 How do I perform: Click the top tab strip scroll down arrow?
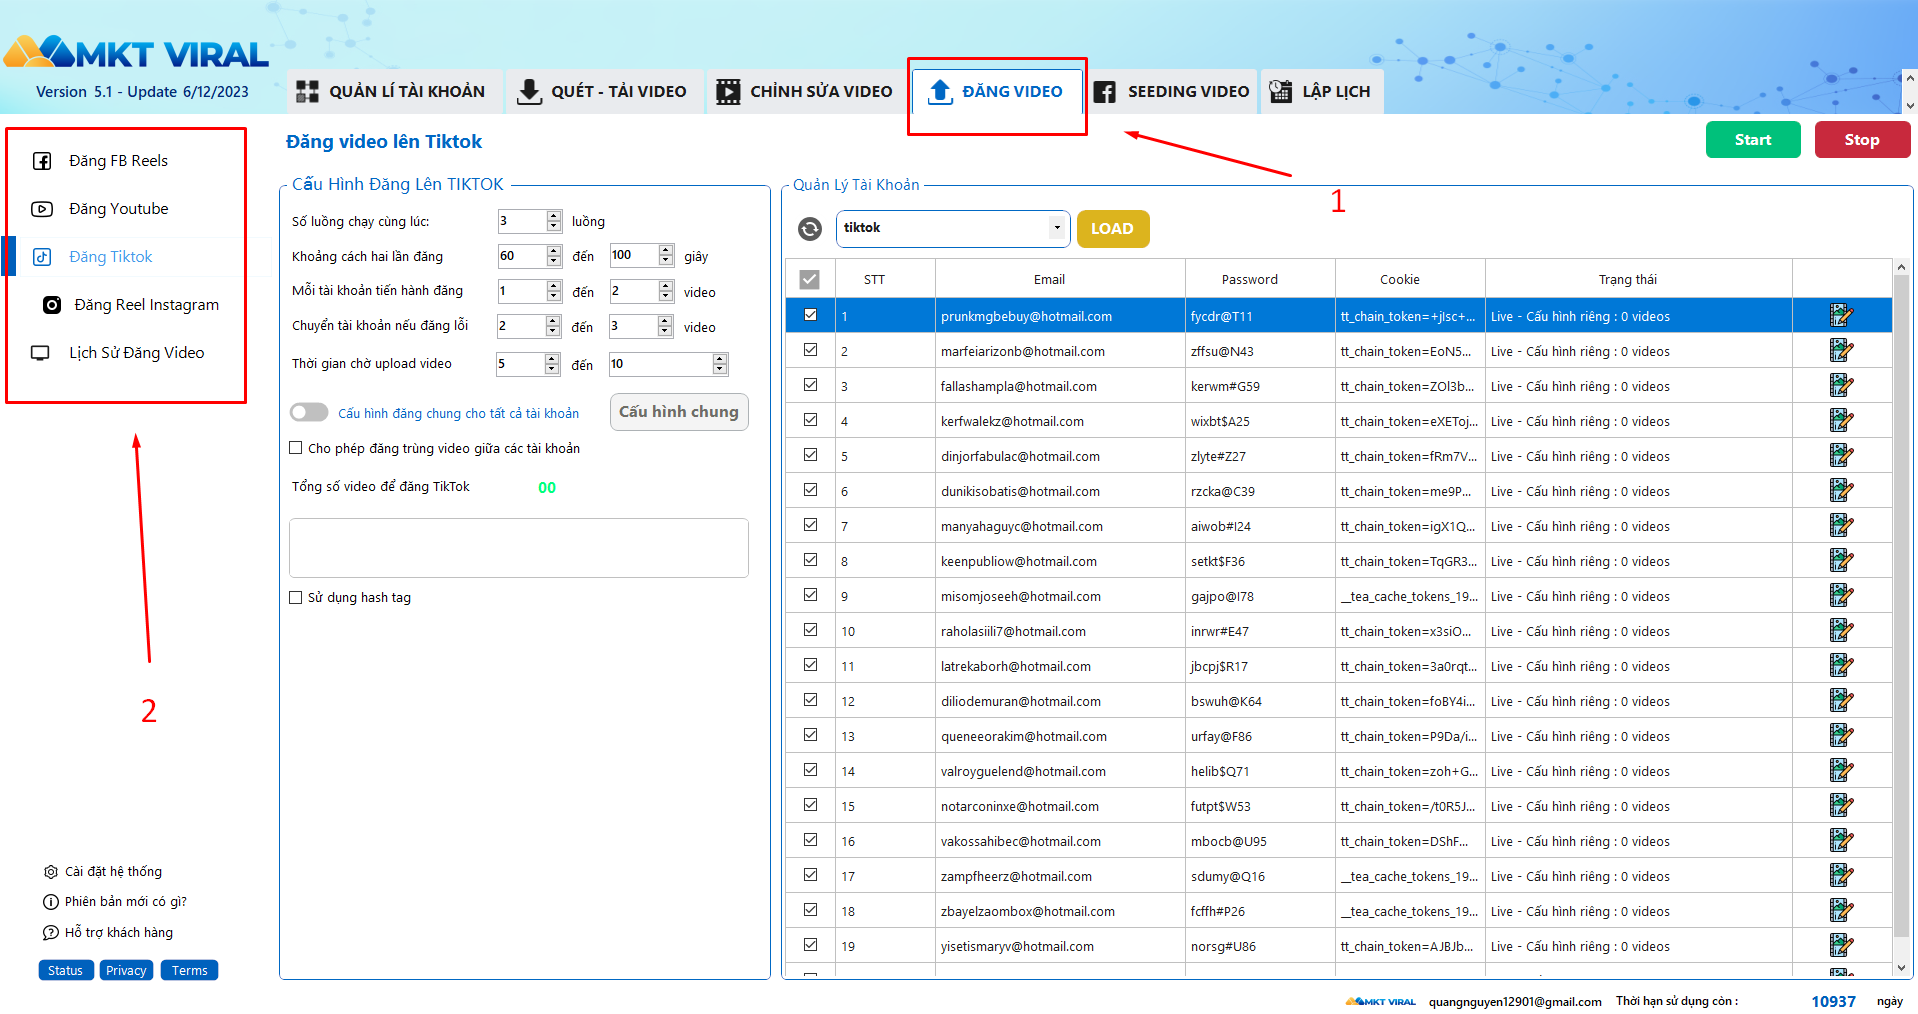tap(1910, 105)
